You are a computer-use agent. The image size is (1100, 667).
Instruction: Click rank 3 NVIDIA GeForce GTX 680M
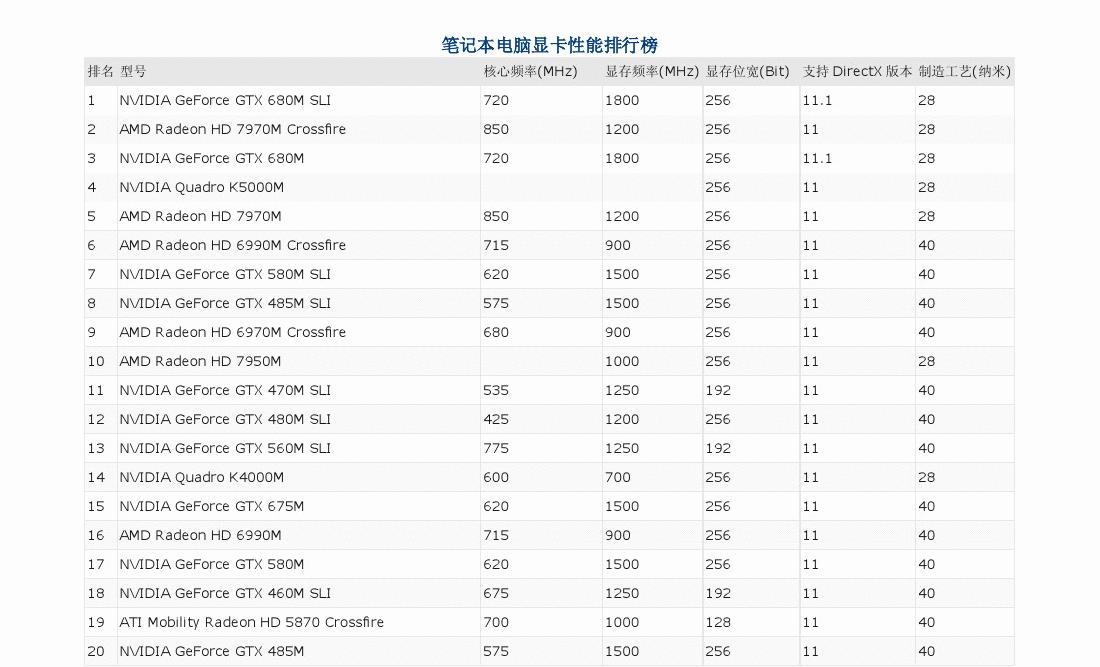pyautogui.click(x=211, y=159)
